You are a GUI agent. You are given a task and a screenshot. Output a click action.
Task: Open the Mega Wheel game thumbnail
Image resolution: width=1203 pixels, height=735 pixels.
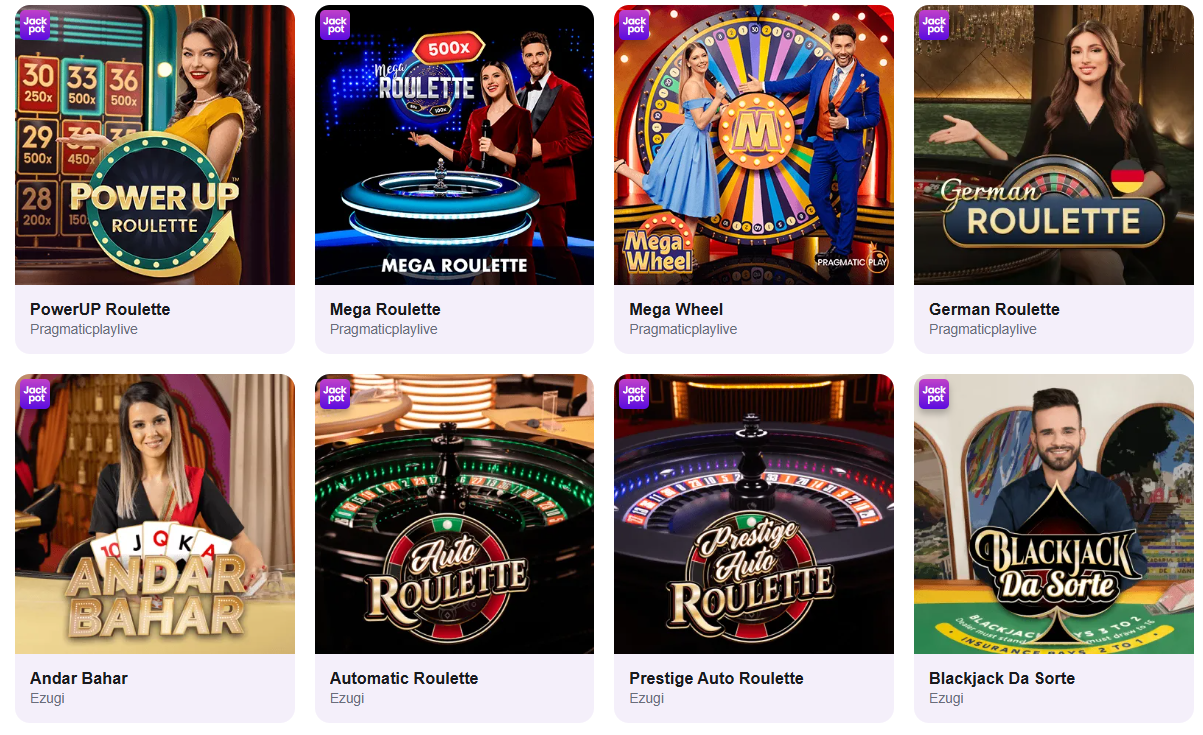coord(753,145)
